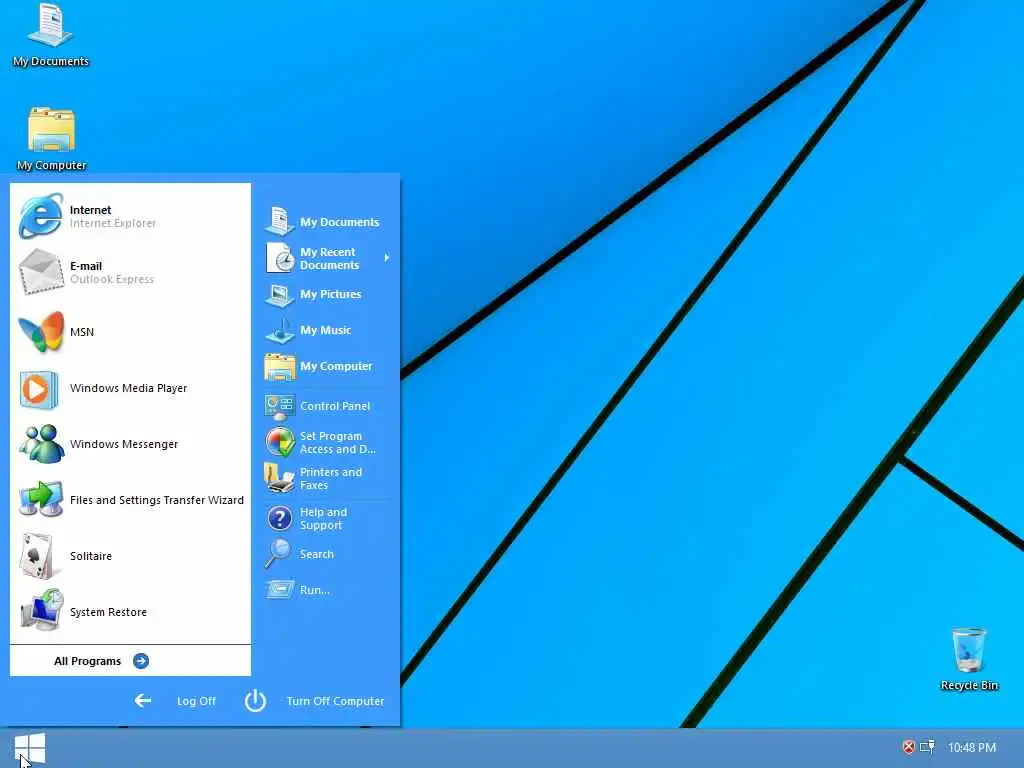Launch the Windows Messenger people icon
Viewport: 1024px width, 768px height.
(x=40, y=444)
